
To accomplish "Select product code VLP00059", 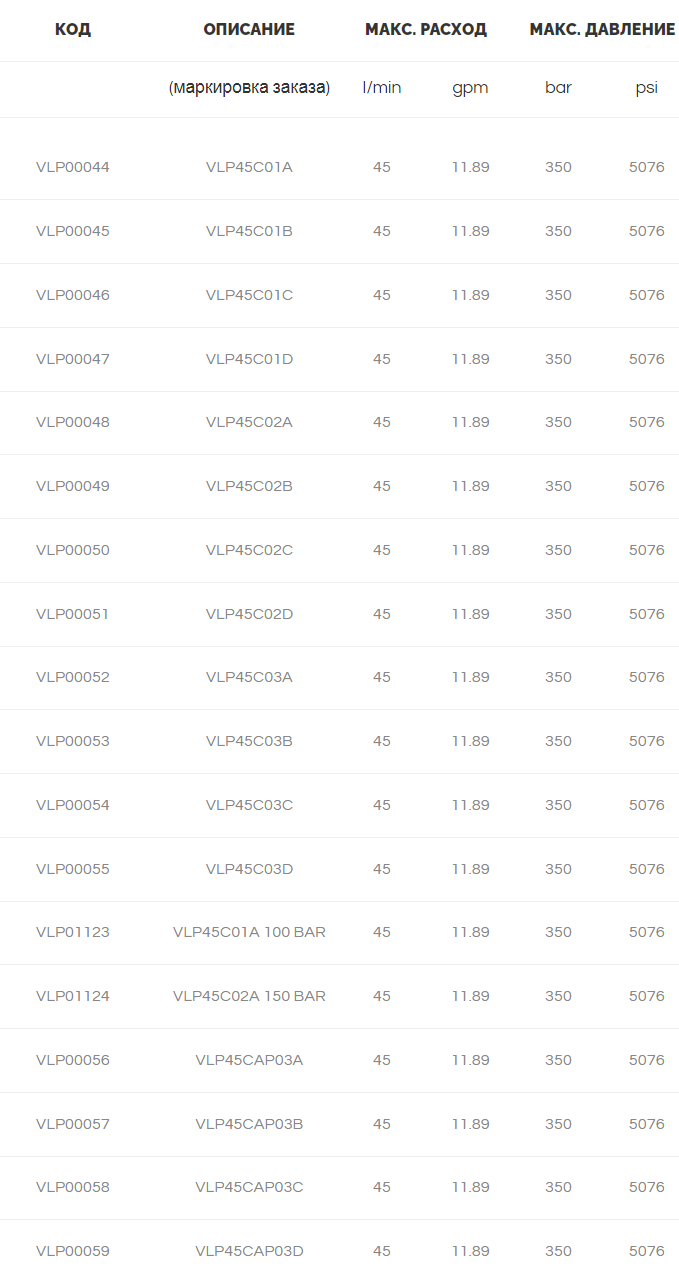I will pyautogui.click(x=73, y=1251).
